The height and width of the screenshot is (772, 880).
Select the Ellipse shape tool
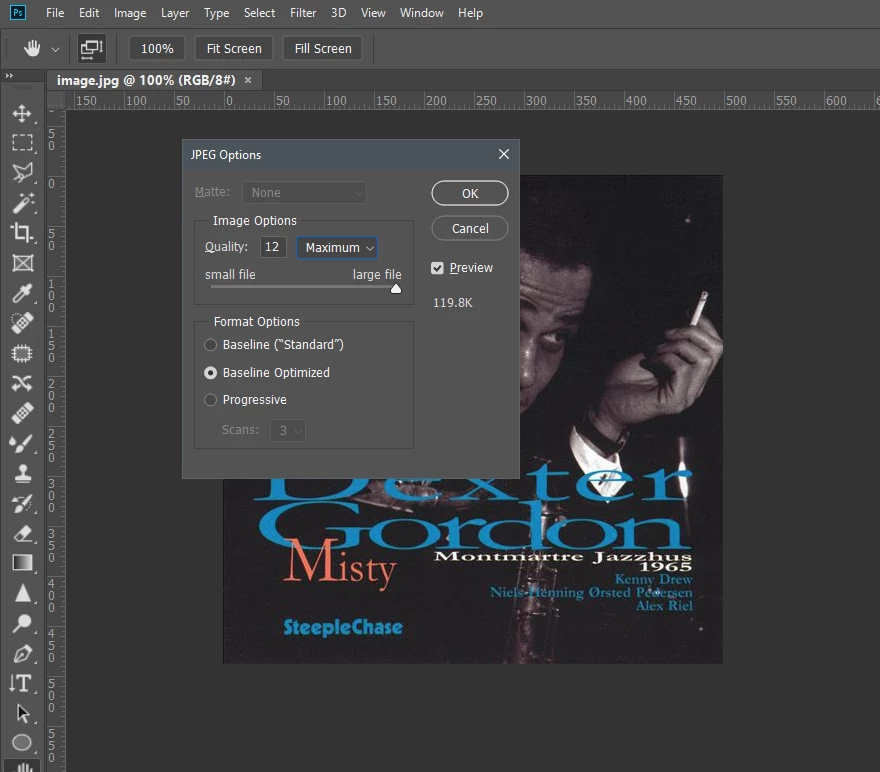click(22, 743)
